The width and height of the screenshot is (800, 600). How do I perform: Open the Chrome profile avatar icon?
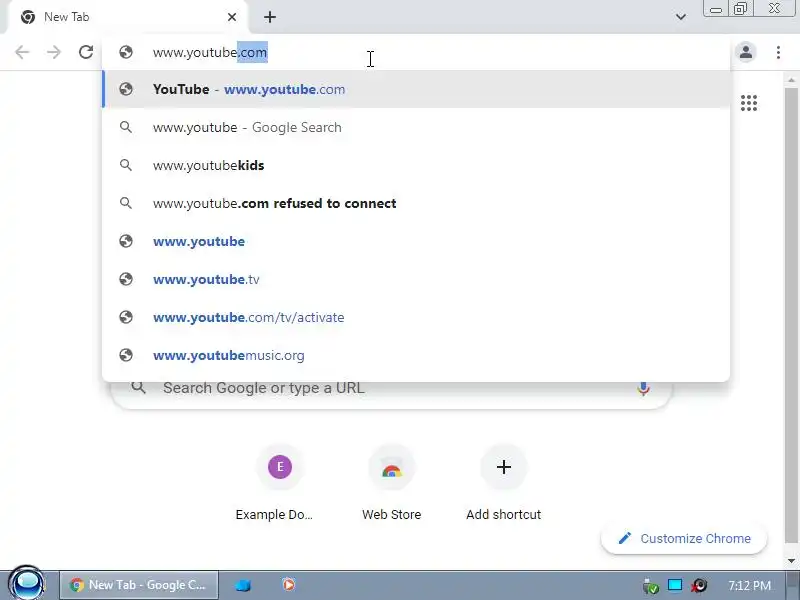(x=745, y=52)
